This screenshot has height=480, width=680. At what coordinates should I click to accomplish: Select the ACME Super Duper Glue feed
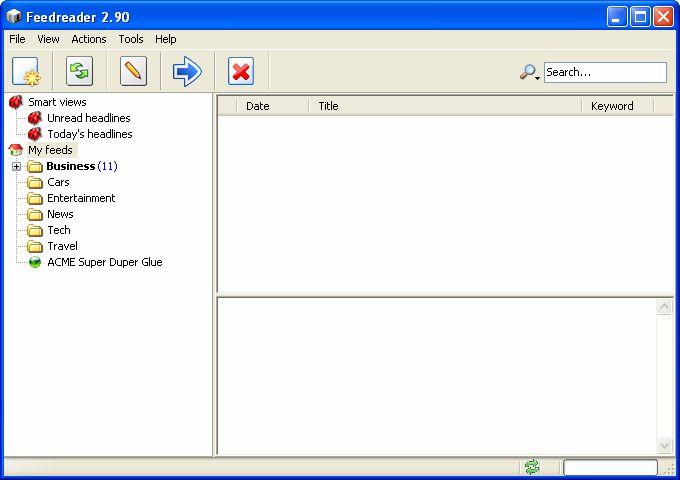pos(104,262)
